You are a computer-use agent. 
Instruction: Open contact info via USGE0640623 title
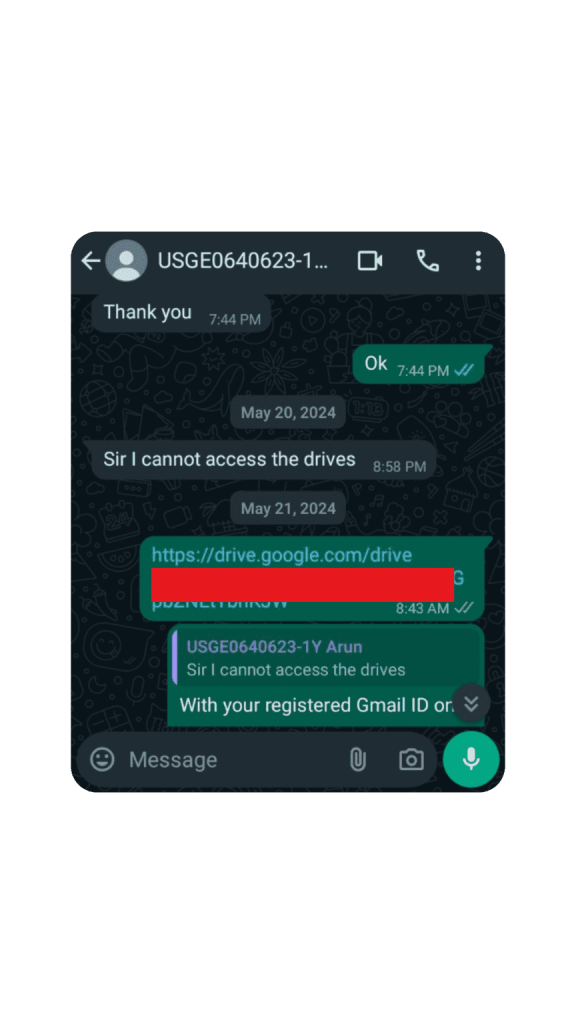[243, 261]
